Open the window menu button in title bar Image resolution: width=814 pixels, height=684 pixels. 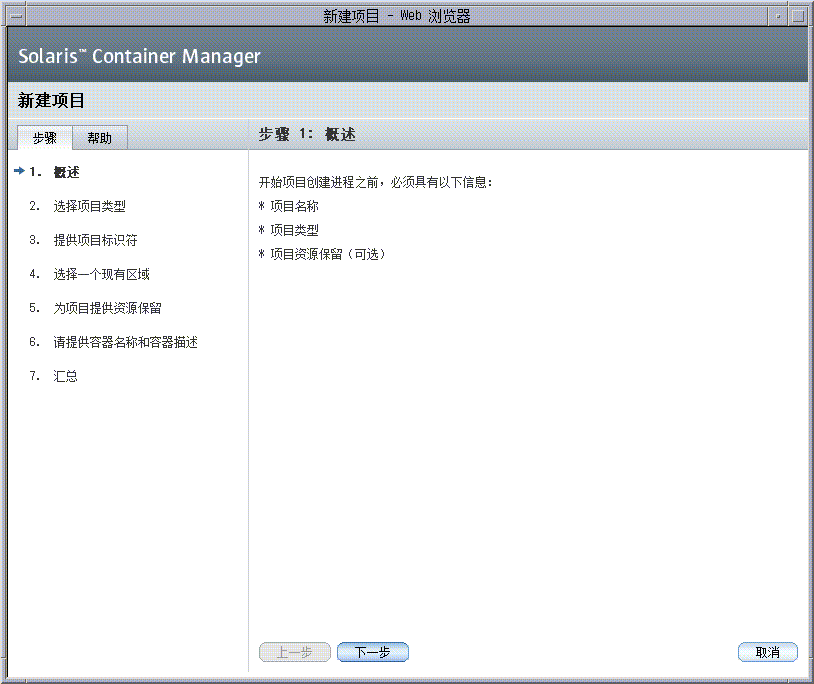(16, 16)
